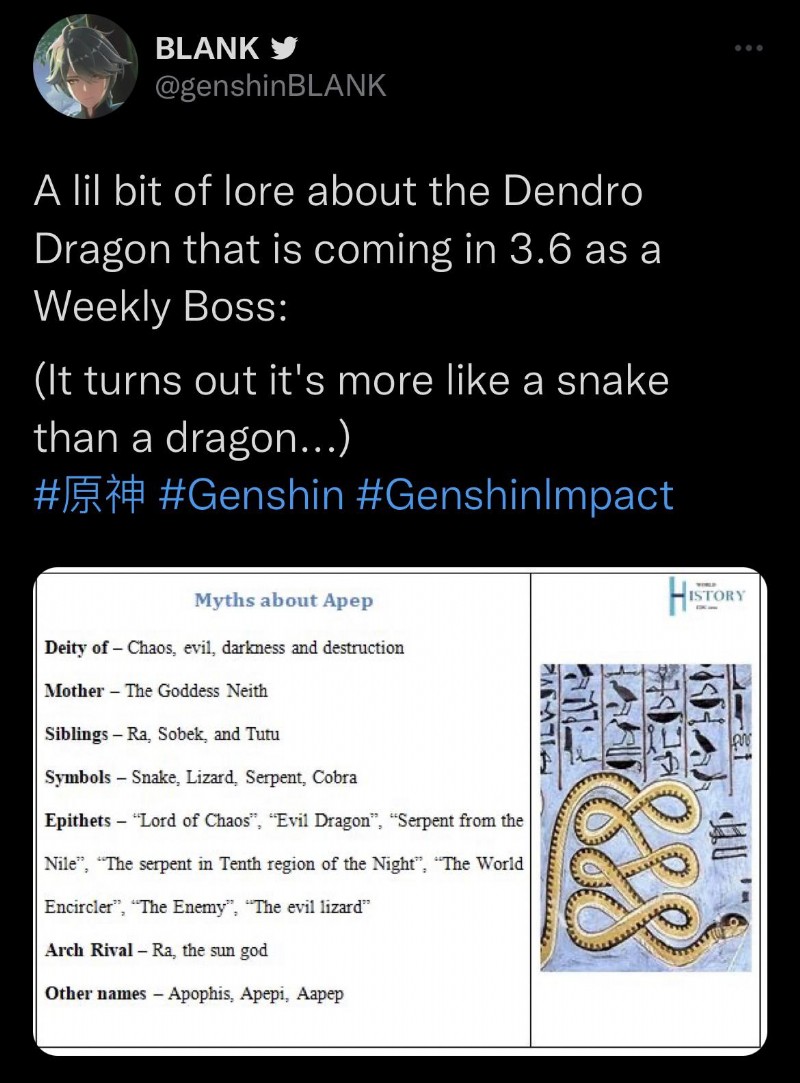Viewport: 800px width, 1083px height.
Task: Click the 'Symbols – Snake, Lizard' line
Action: pos(201,777)
